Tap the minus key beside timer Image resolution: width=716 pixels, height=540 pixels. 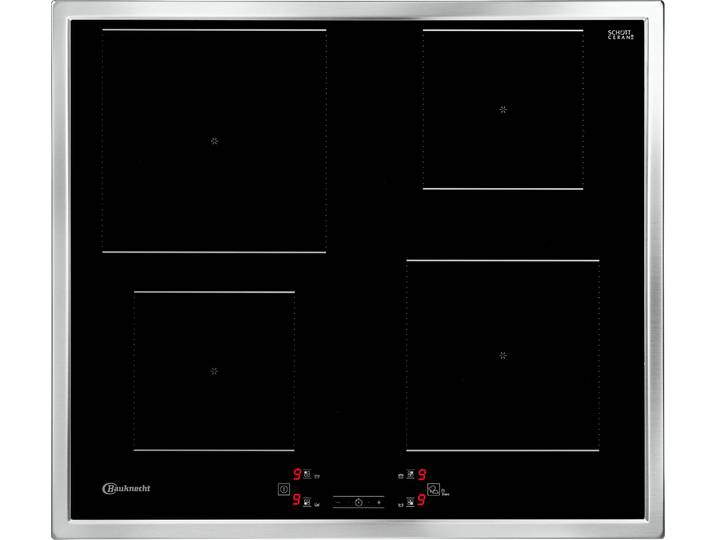(x=338, y=503)
